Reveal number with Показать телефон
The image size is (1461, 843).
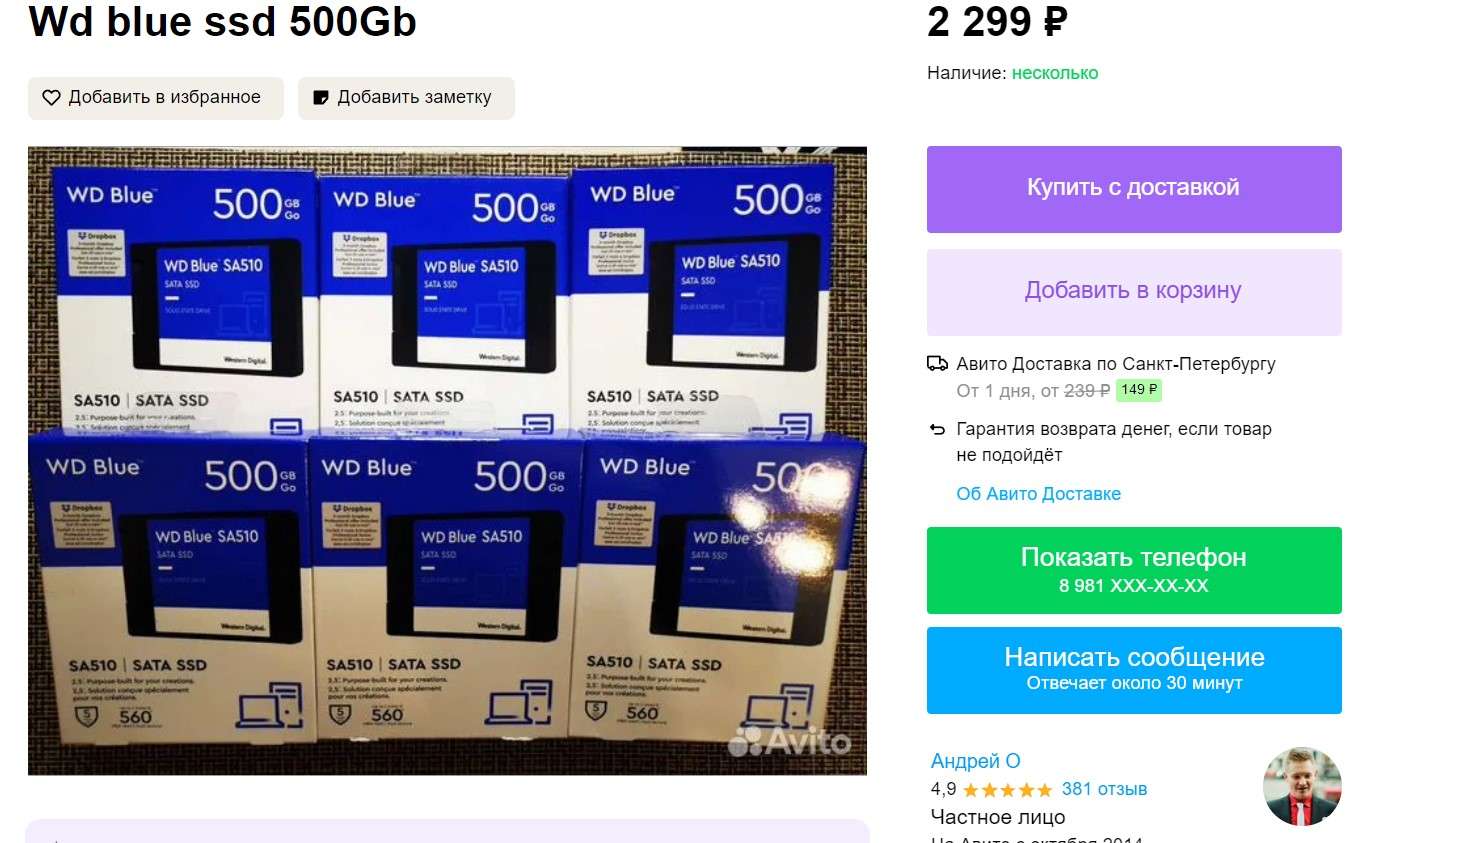pyautogui.click(x=1134, y=570)
